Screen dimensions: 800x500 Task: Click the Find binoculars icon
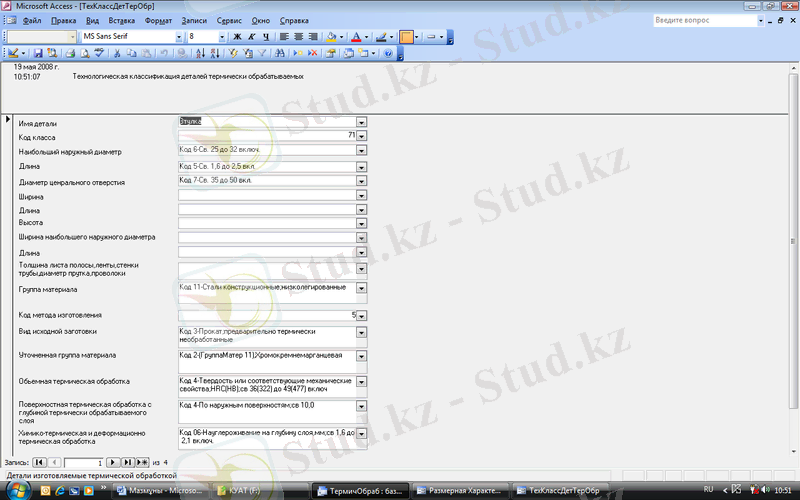tap(280, 53)
